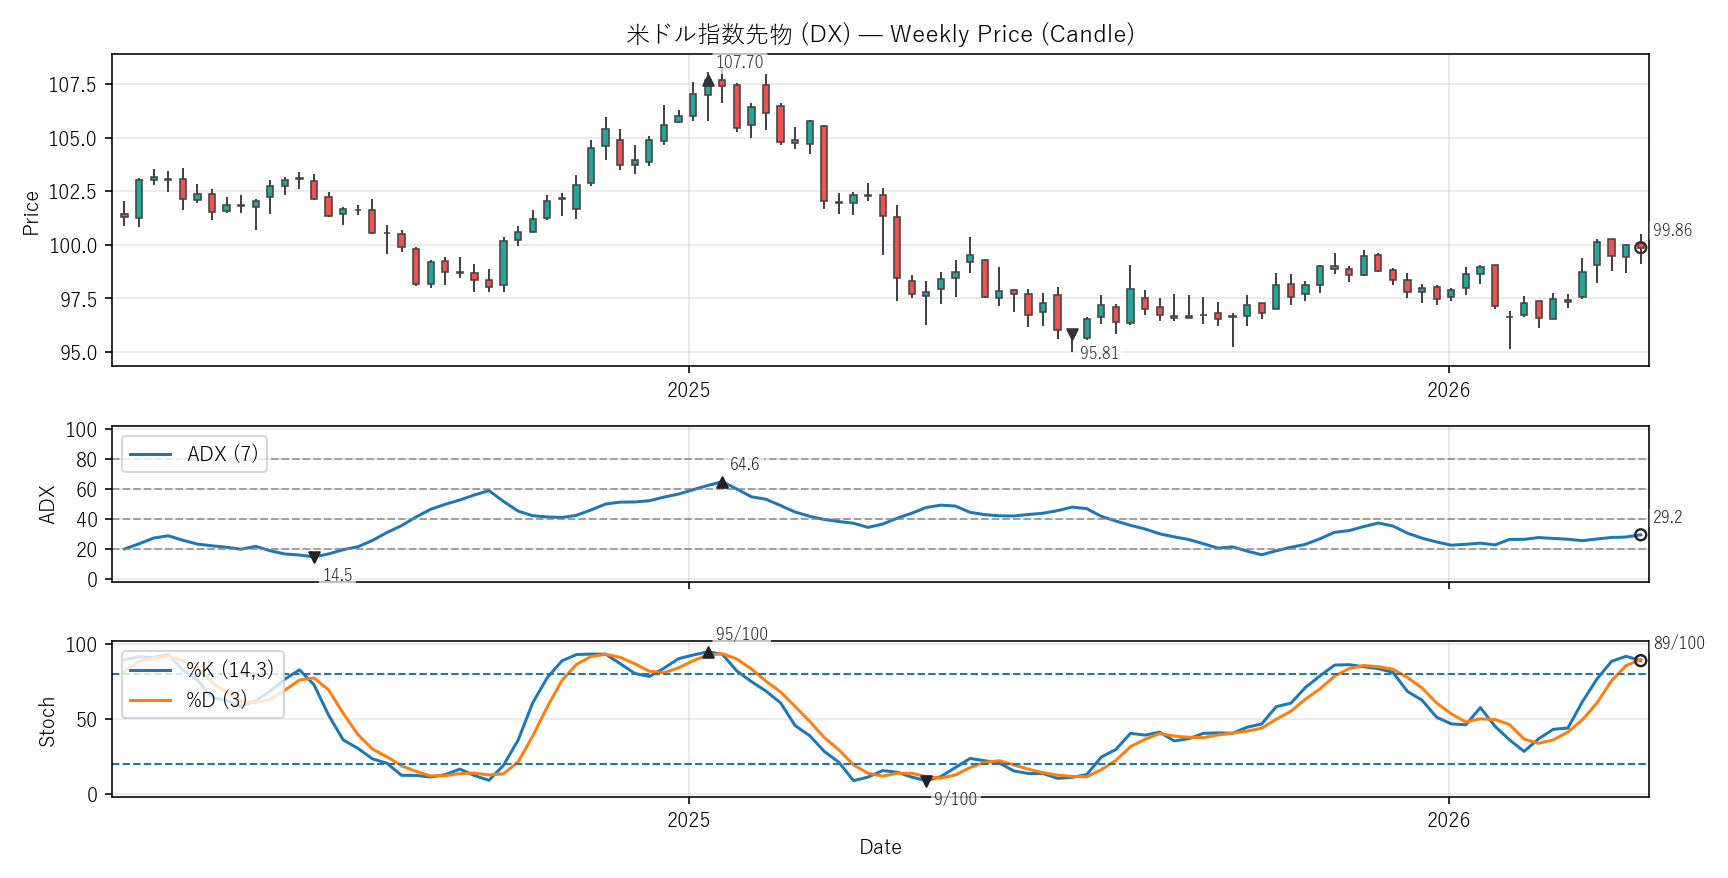The image size is (1728, 878).
Task: Click the stochastic low marker at 9/100
Action: 926,781
